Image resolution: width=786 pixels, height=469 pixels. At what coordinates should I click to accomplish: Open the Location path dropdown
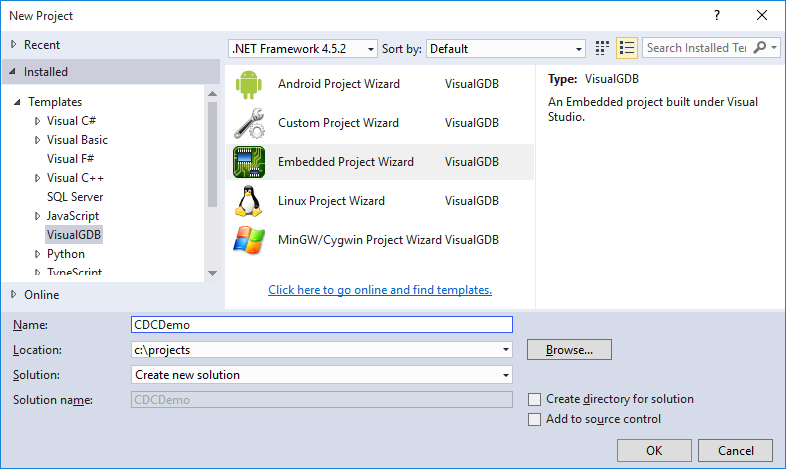pyautogui.click(x=506, y=350)
